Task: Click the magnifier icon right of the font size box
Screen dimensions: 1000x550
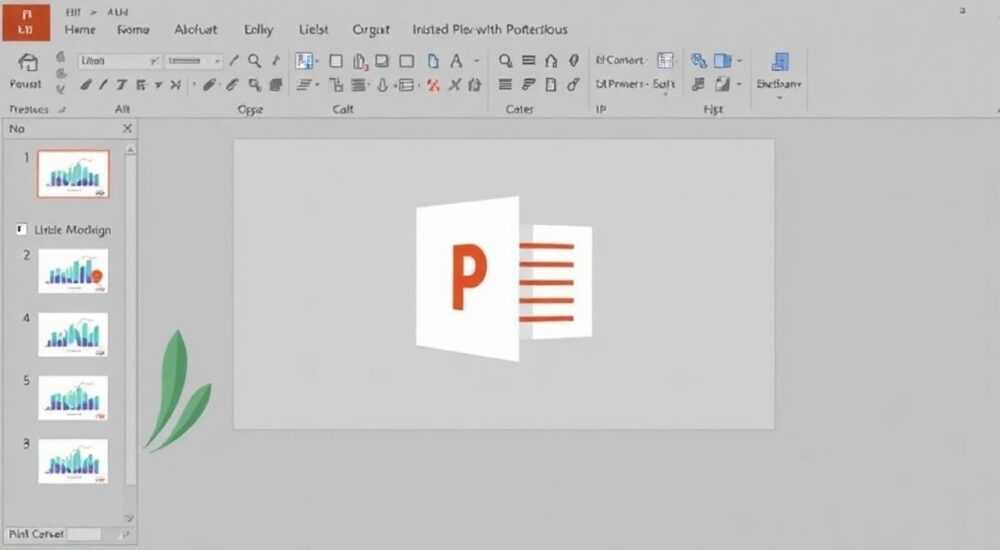Action: click(254, 61)
